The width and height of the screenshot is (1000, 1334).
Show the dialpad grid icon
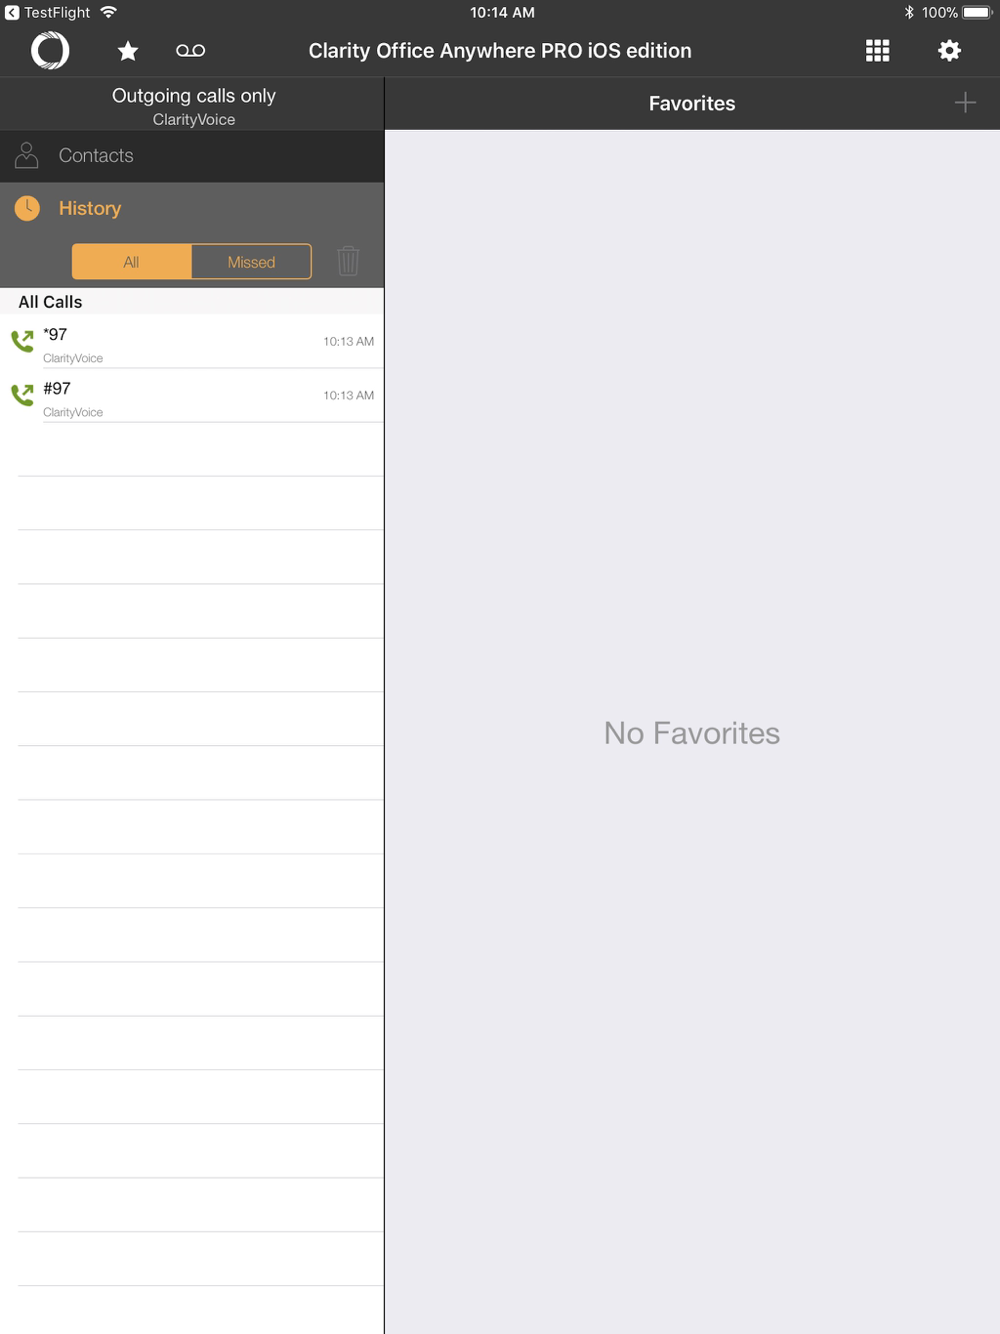(877, 51)
